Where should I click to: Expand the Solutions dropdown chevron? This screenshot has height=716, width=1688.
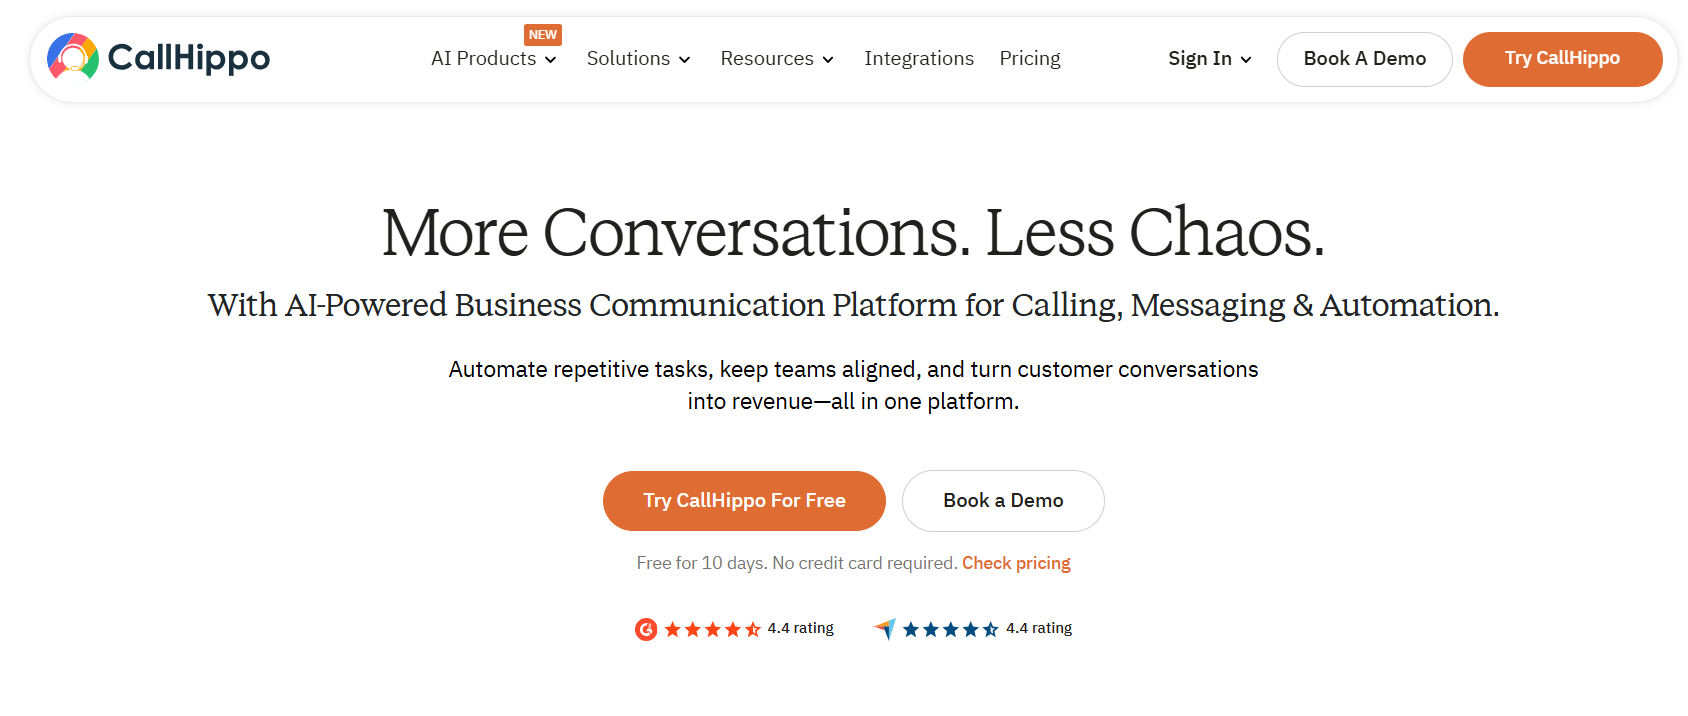click(685, 60)
